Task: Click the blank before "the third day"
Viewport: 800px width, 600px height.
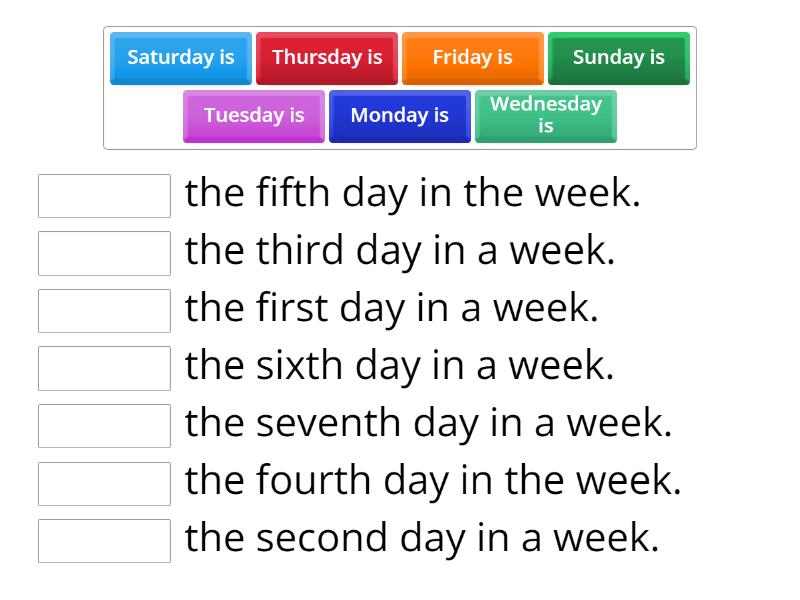Action: [x=104, y=253]
